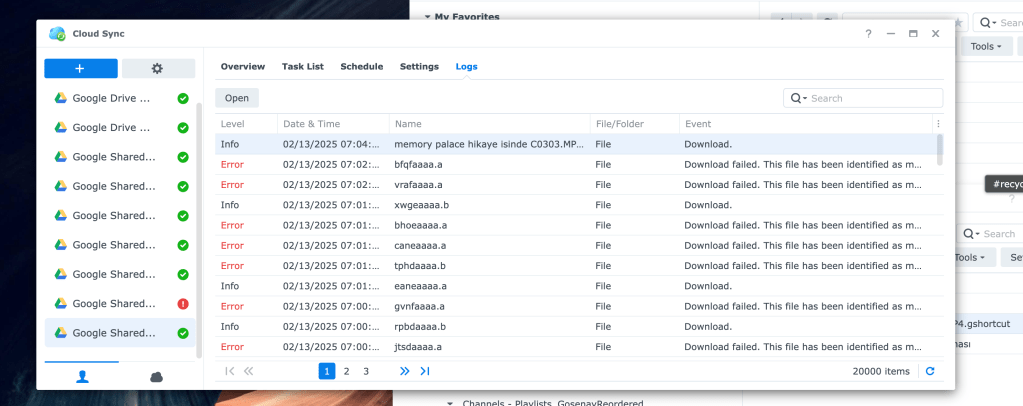
Task: Click green status check of second Google Drive connection
Action: coord(183,128)
